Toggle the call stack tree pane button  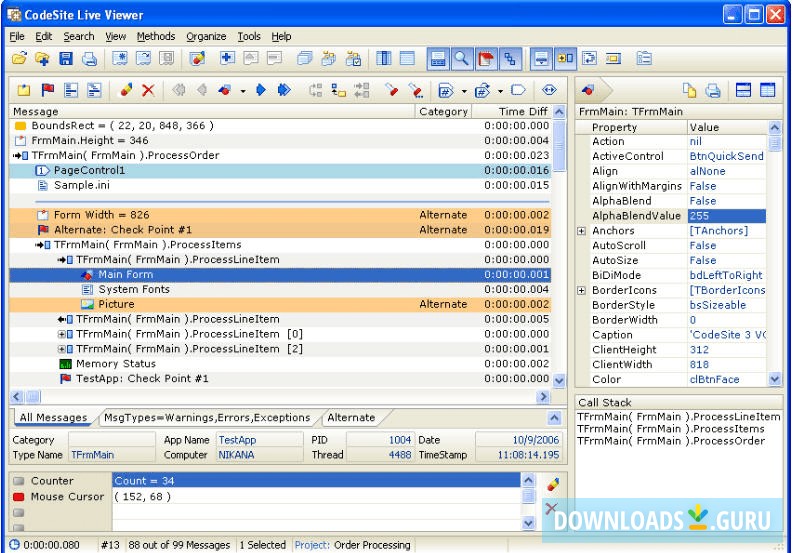(510, 59)
